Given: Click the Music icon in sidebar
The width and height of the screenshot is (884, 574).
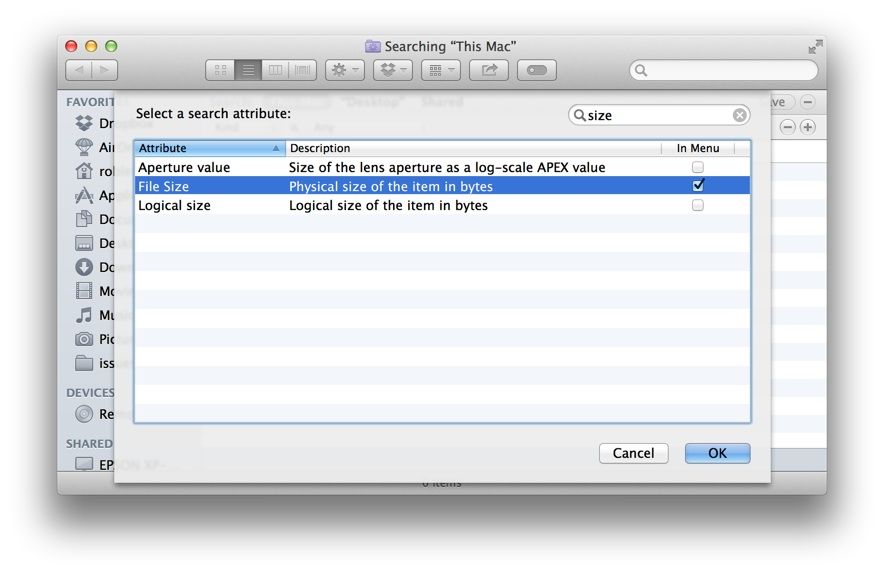Looking at the screenshot, I should pyautogui.click(x=84, y=315).
